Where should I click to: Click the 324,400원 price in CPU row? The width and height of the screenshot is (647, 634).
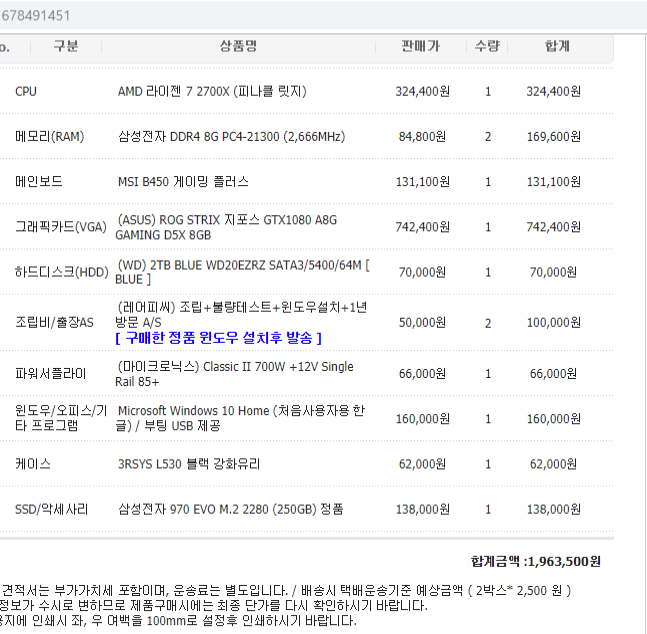click(x=423, y=91)
